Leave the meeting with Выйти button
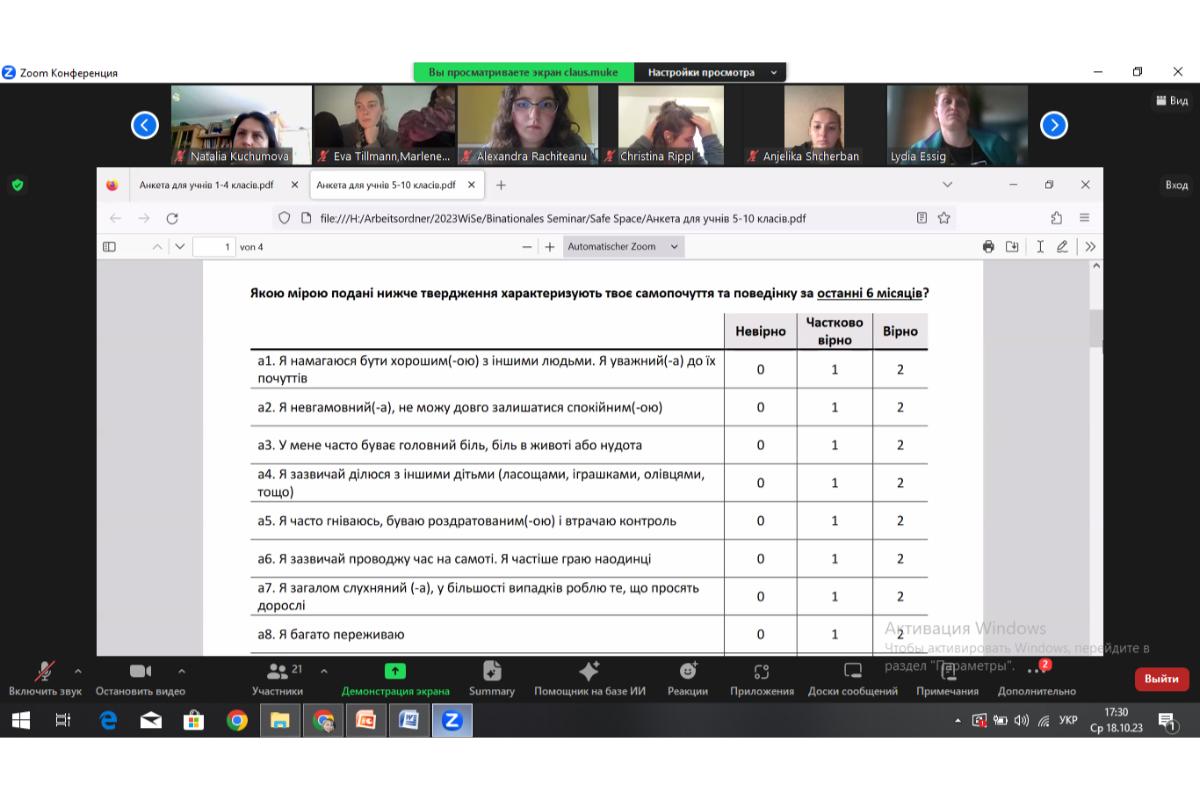The image size is (1200, 800). click(x=1161, y=679)
